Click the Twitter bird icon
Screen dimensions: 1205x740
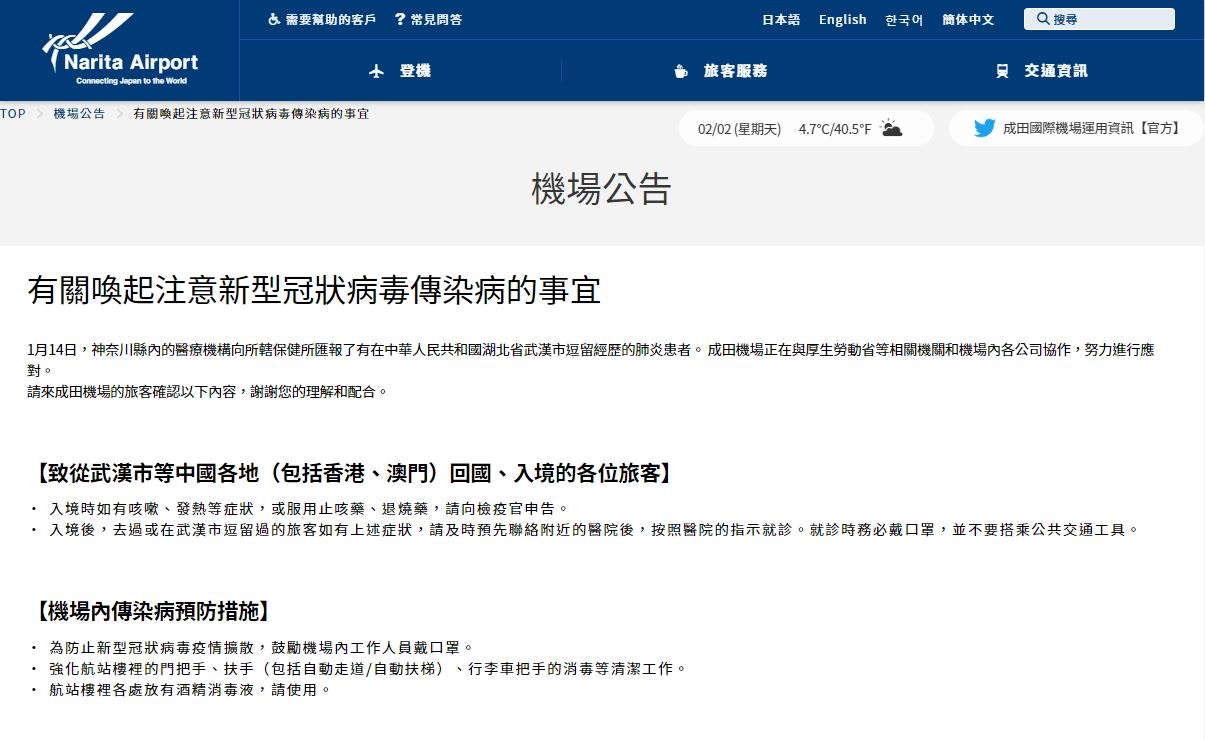pos(985,128)
